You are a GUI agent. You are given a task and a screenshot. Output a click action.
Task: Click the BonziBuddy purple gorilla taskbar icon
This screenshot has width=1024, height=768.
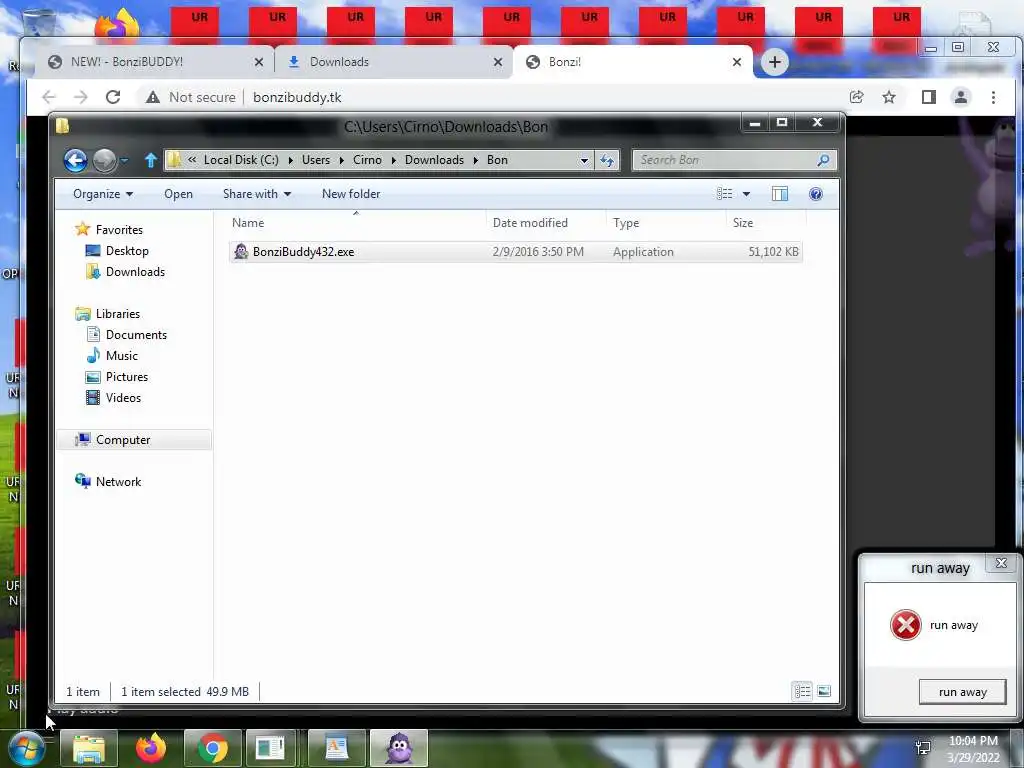point(399,748)
